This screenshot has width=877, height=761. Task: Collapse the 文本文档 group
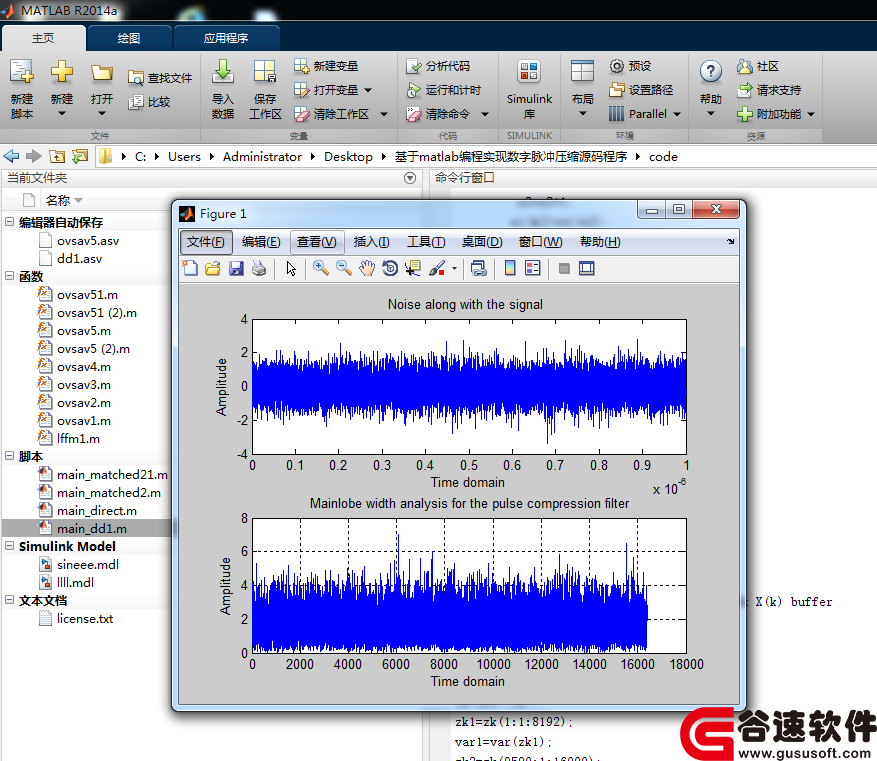coord(10,600)
